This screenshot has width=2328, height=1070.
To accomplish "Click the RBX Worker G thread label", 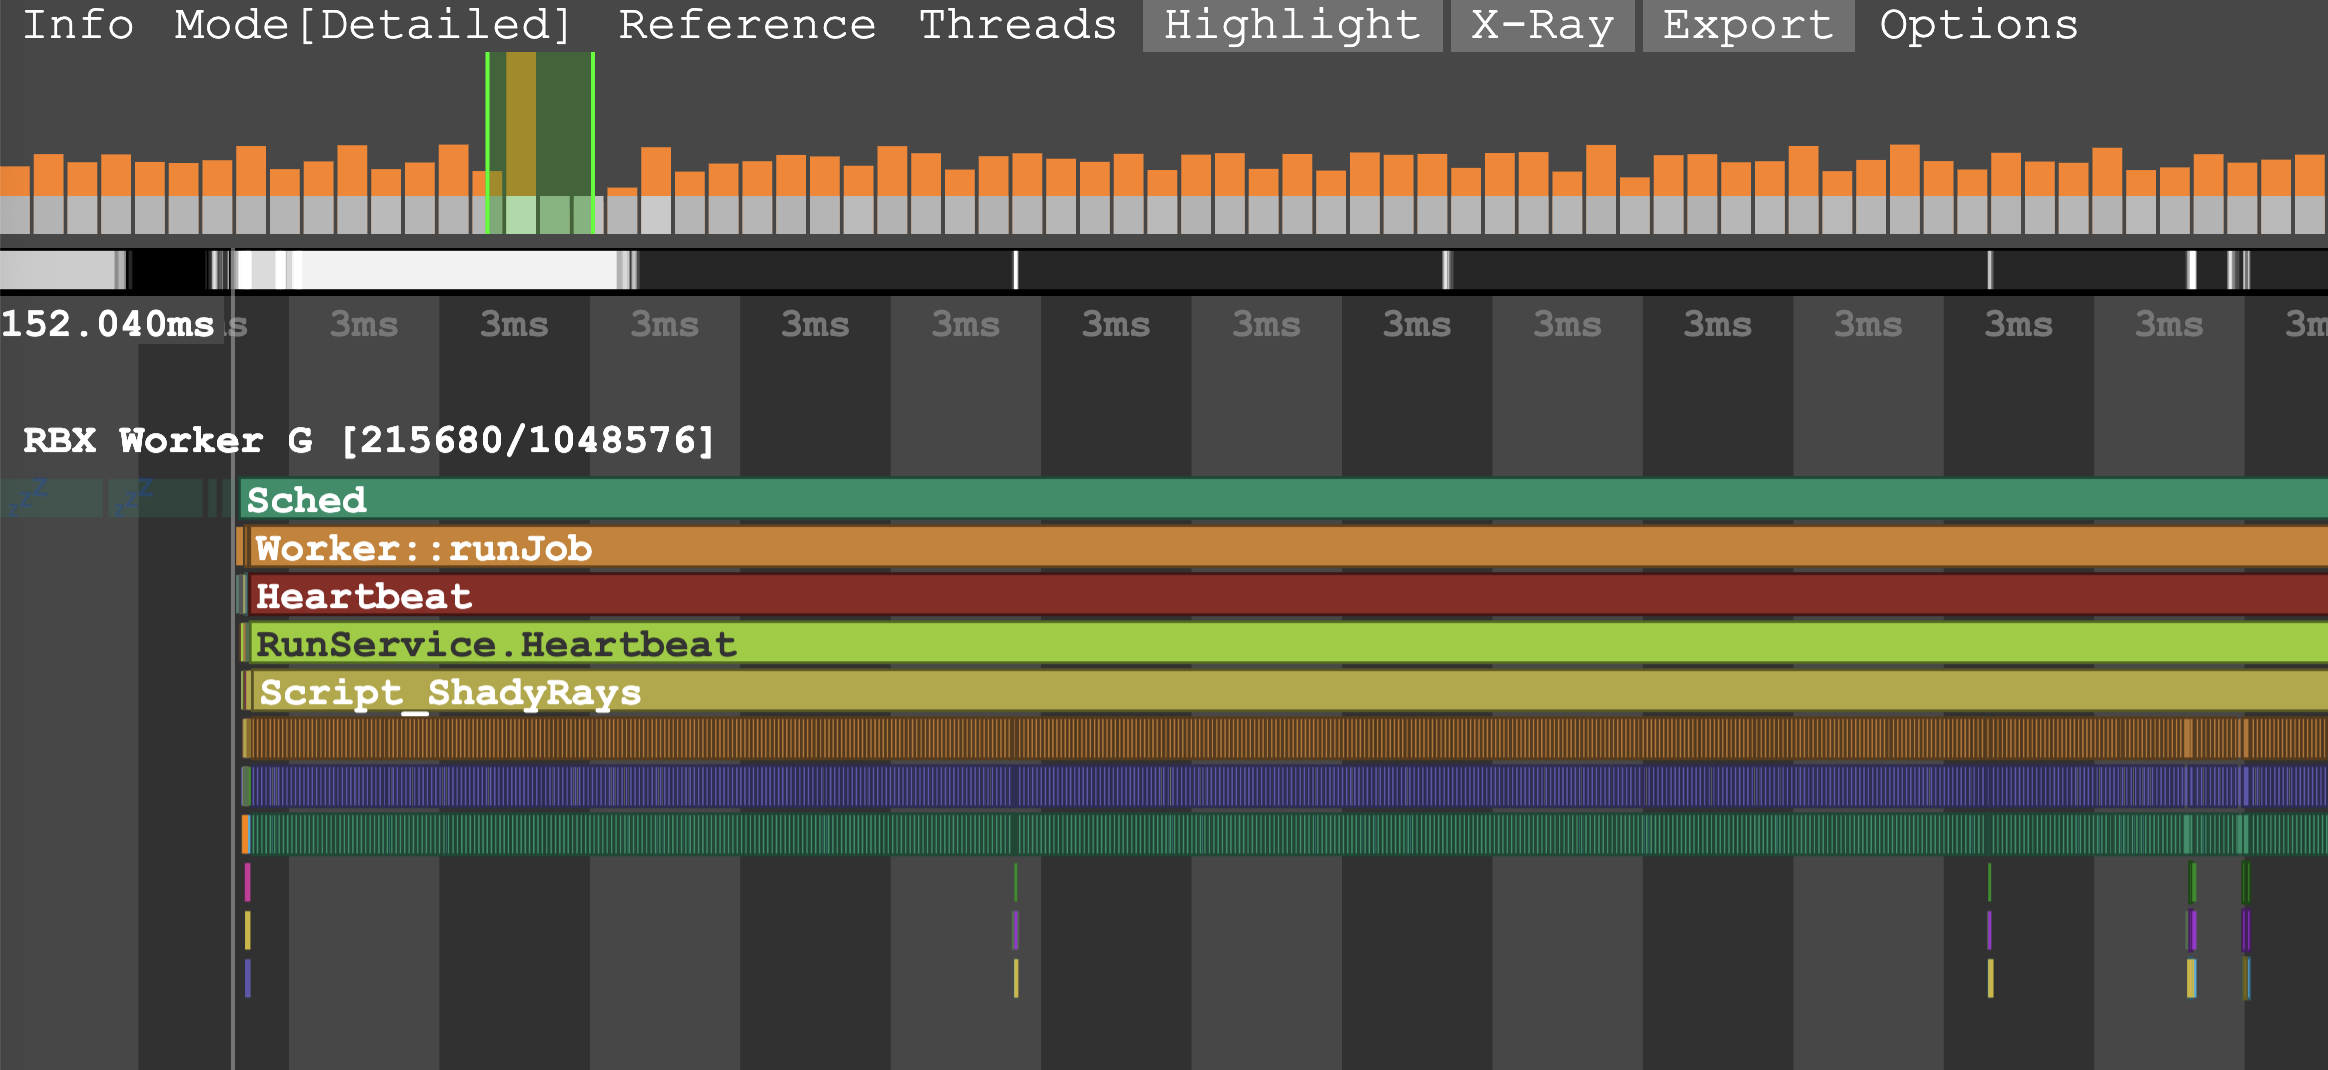I will click(x=368, y=441).
